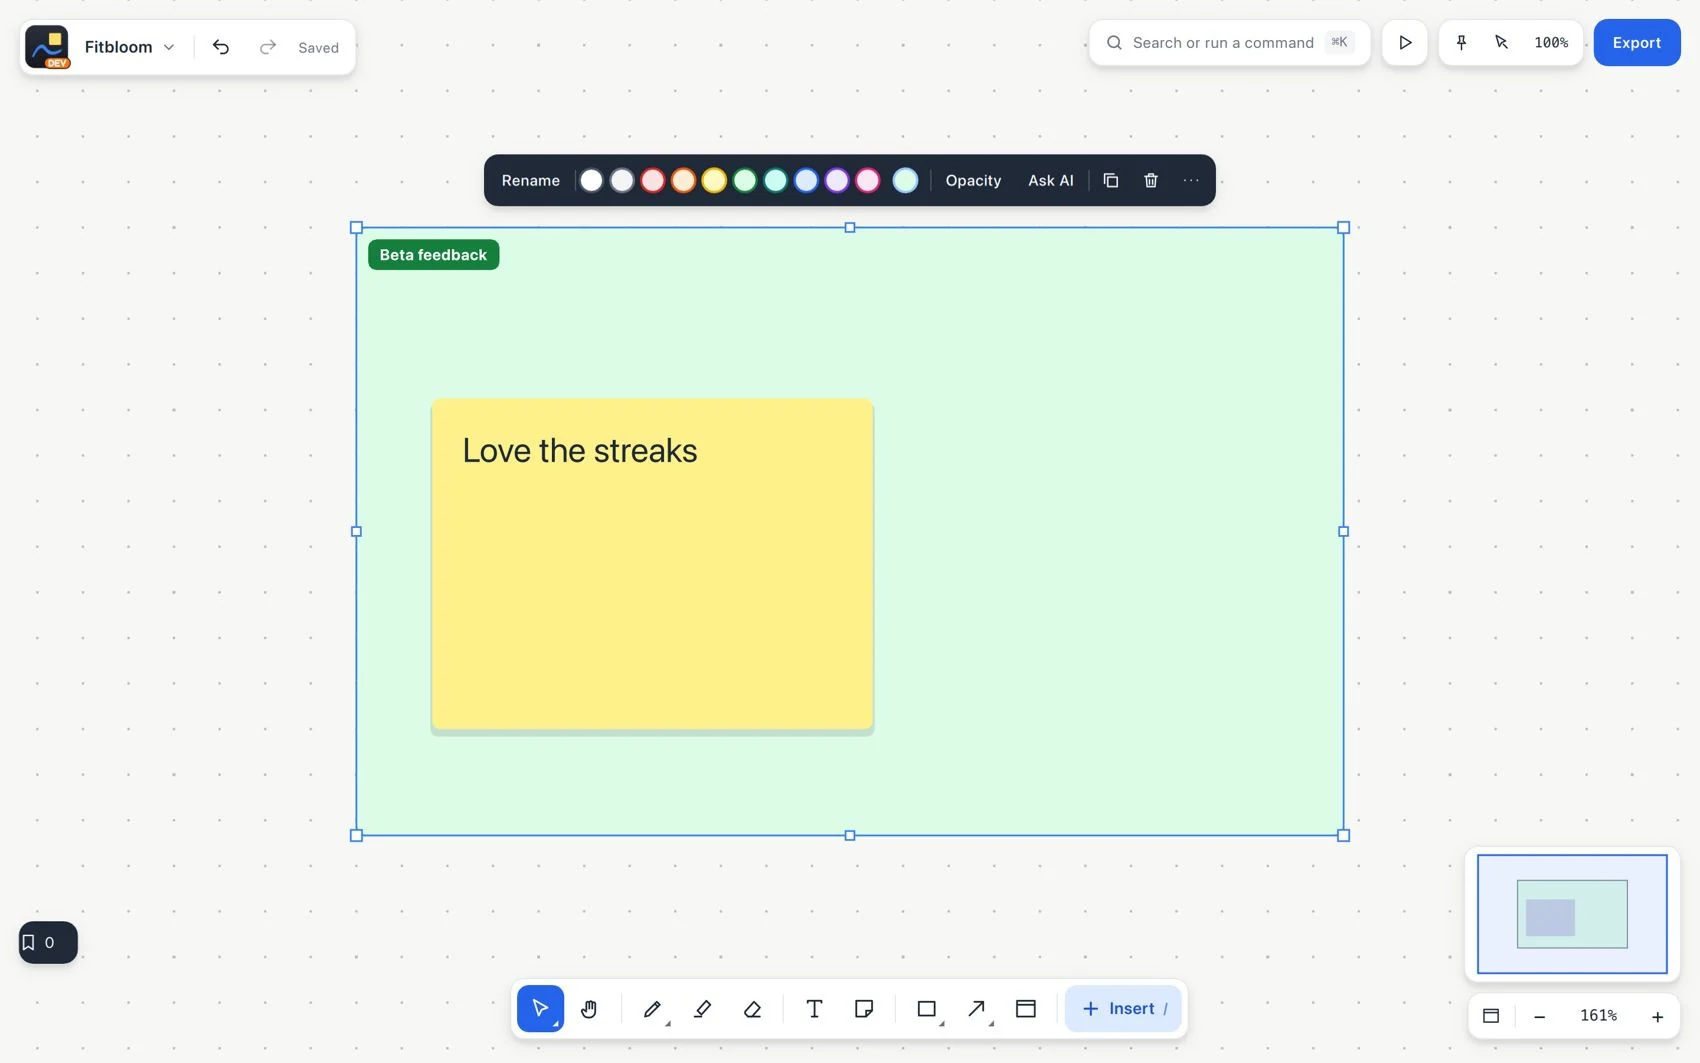Viewport: 1700px width, 1063px height.
Task: Open the Insert menu button
Action: pyautogui.click(x=1124, y=1008)
